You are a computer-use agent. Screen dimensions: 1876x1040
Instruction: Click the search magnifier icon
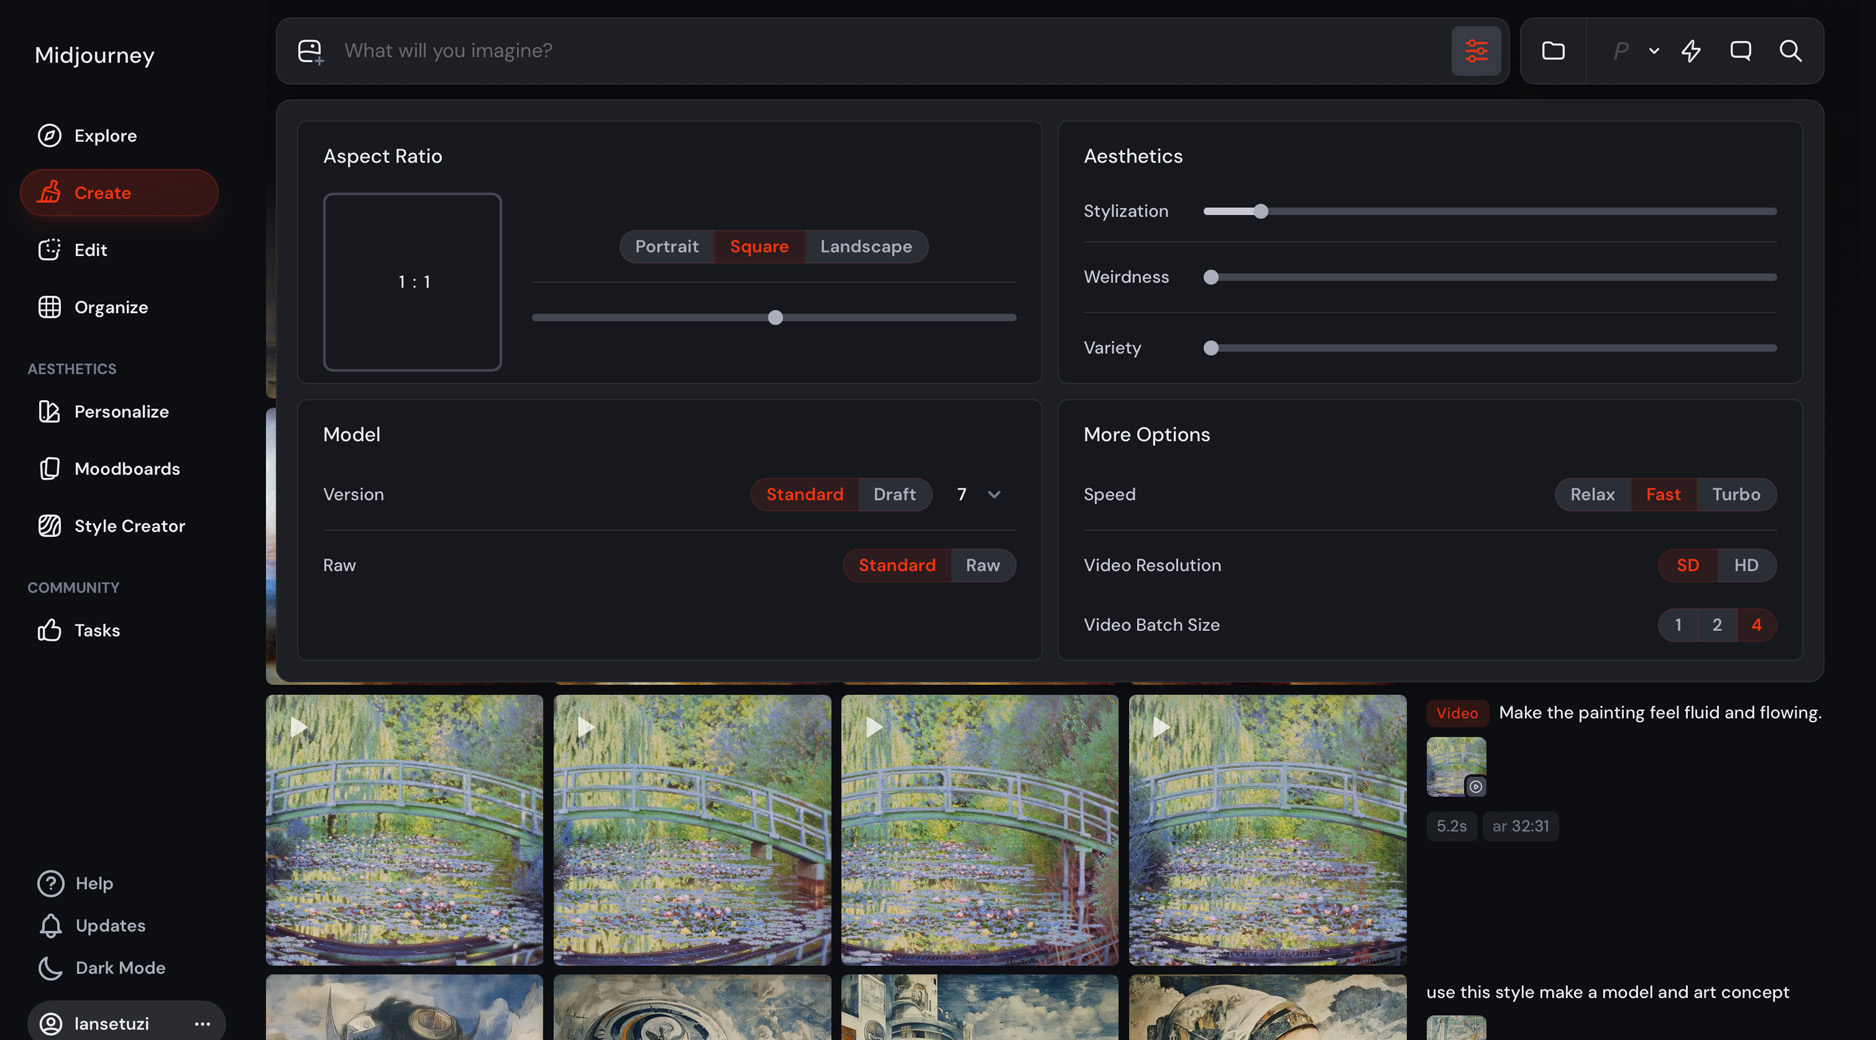(1790, 51)
